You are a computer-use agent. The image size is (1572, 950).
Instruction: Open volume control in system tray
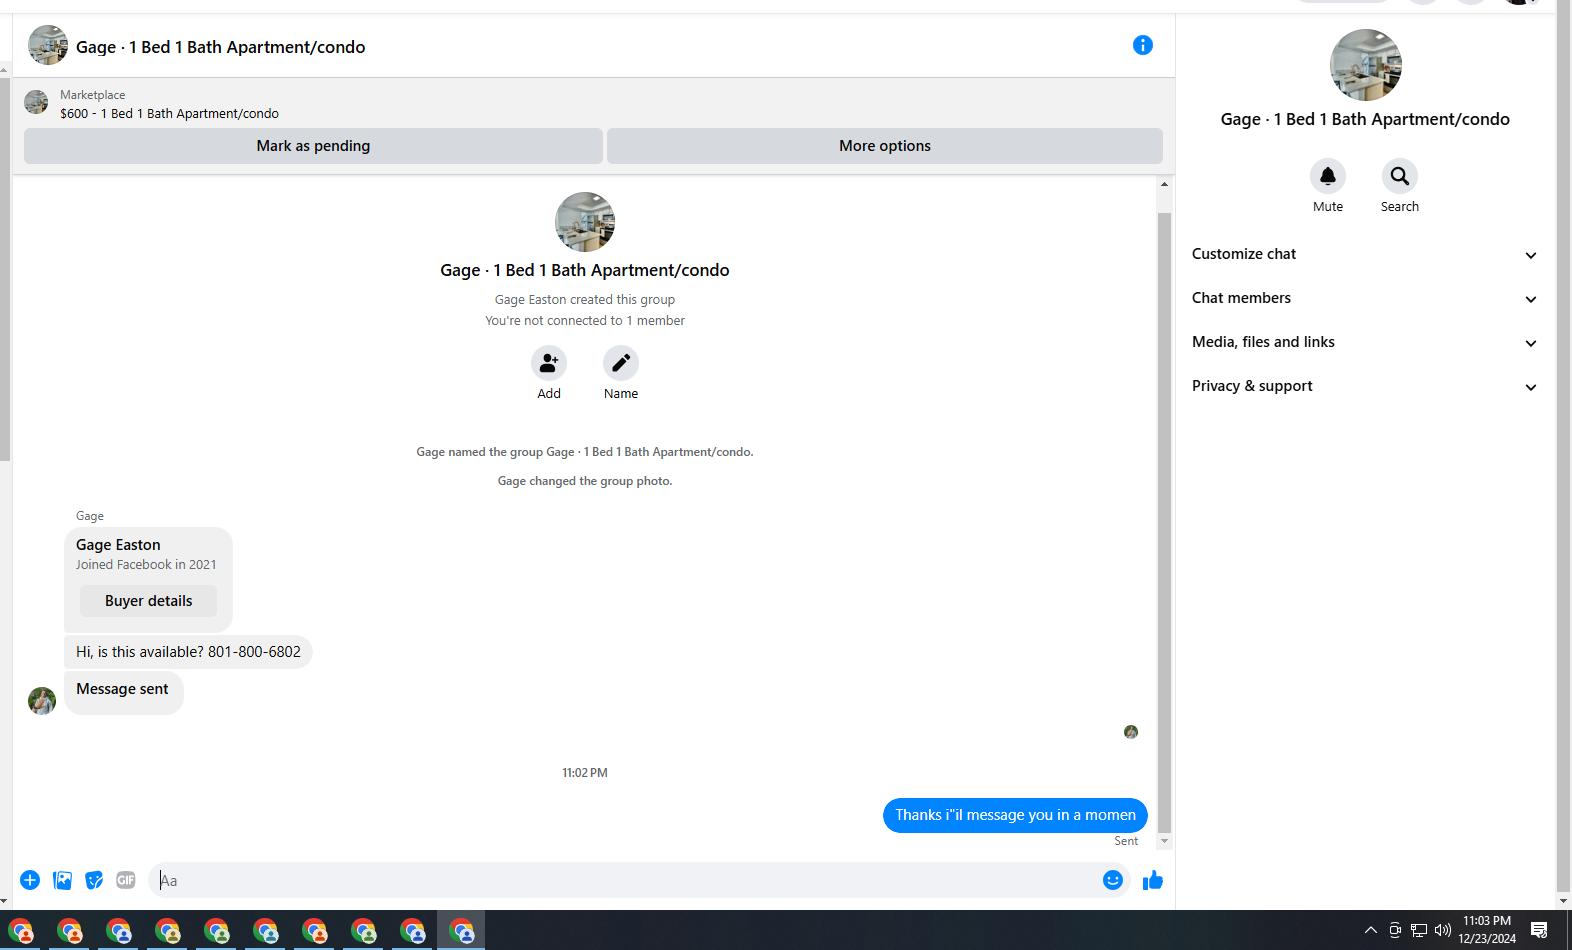click(1442, 930)
